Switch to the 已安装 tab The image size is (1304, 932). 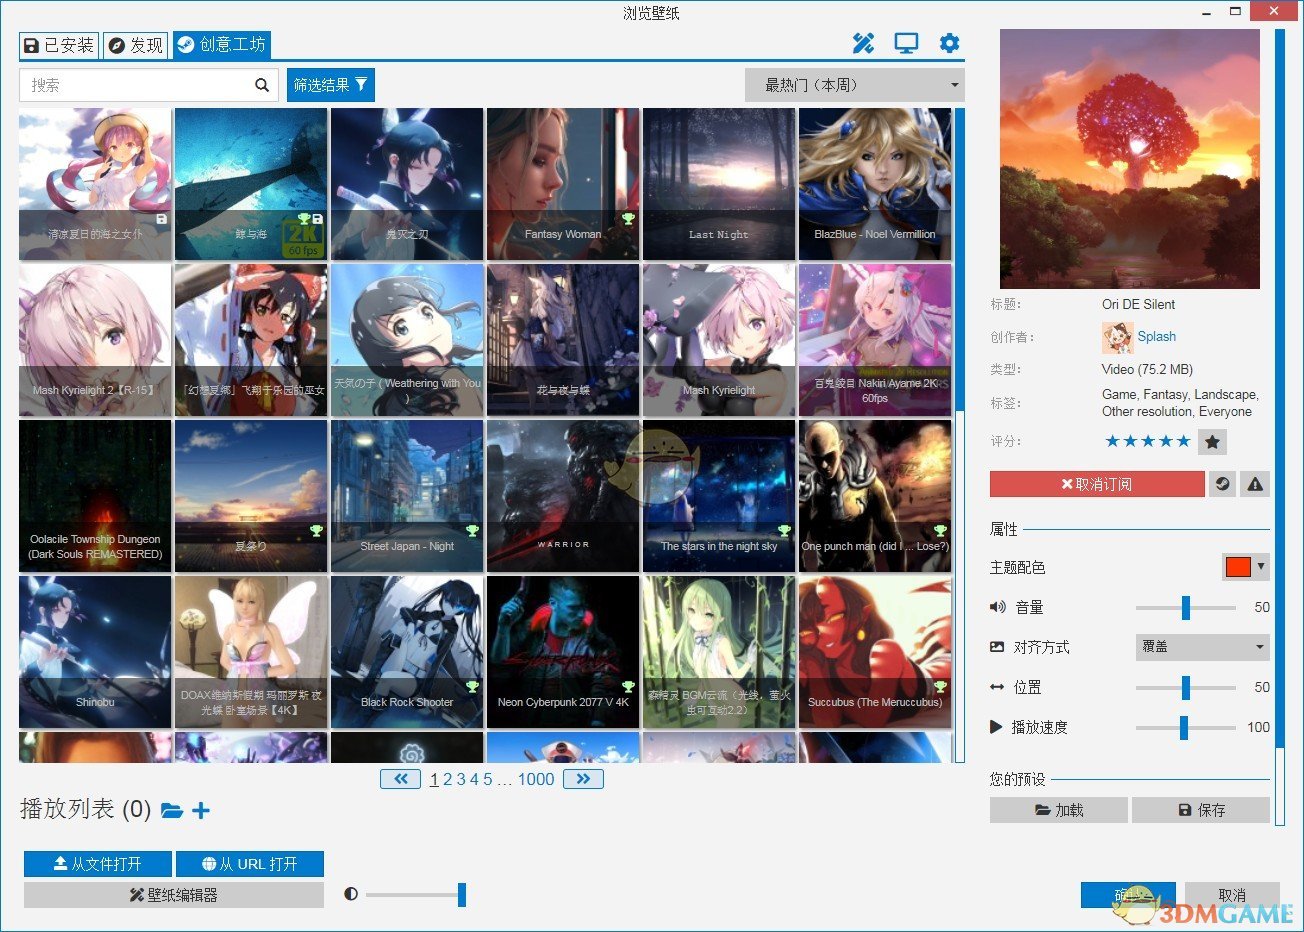point(58,45)
